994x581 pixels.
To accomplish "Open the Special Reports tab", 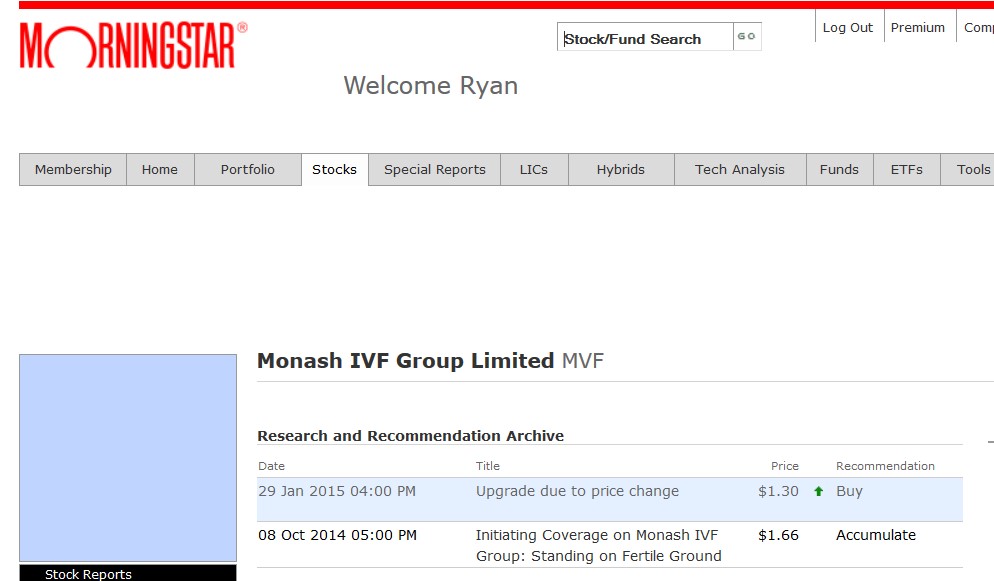I will [x=435, y=170].
